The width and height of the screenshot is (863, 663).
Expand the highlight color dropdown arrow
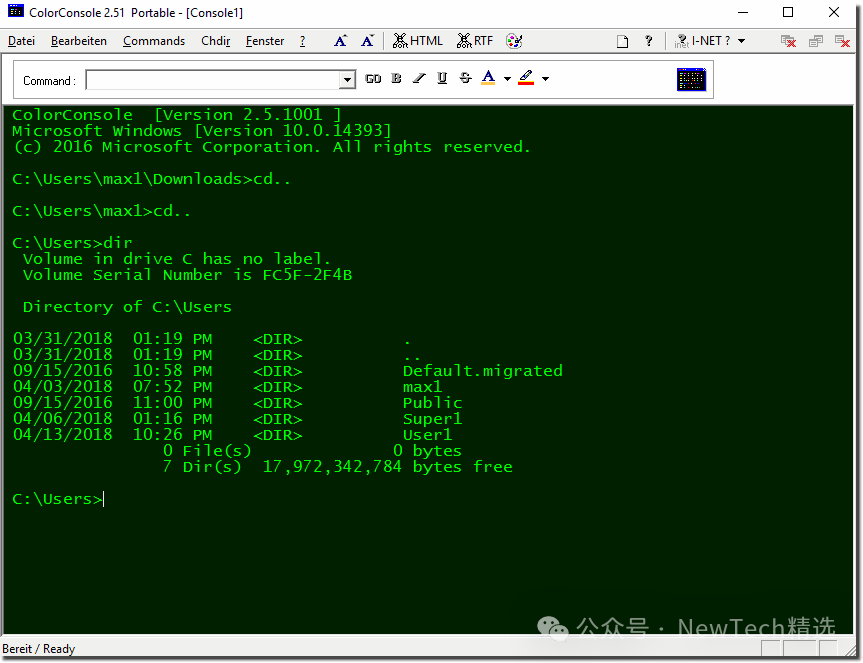[x=545, y=79]
